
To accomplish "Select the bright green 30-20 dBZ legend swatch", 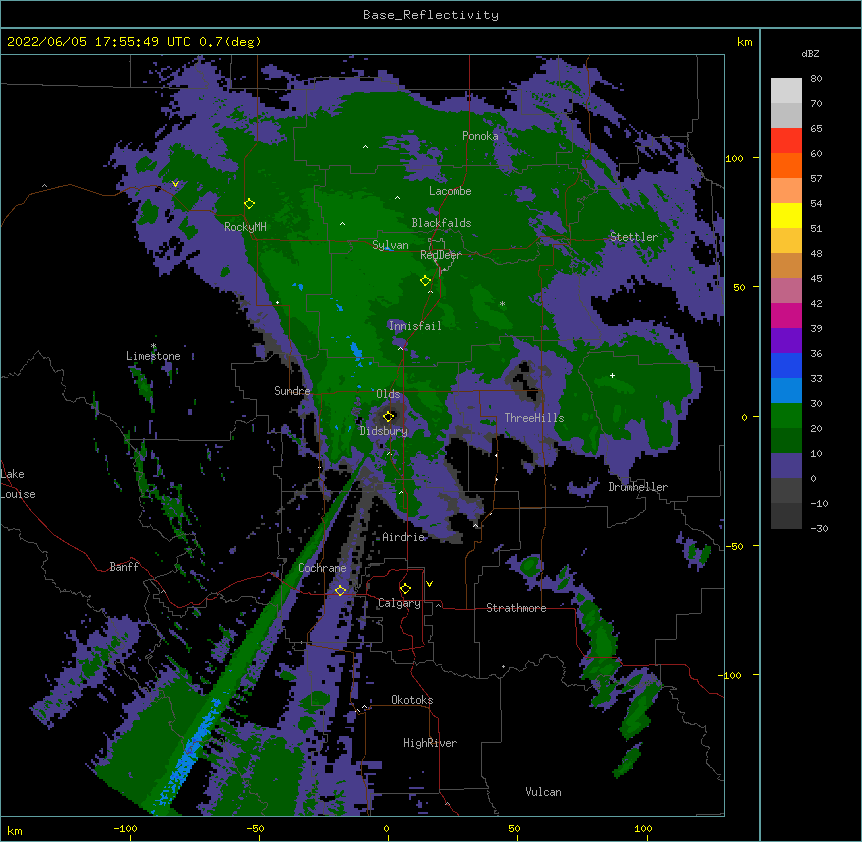I will (x=786, y=416).
